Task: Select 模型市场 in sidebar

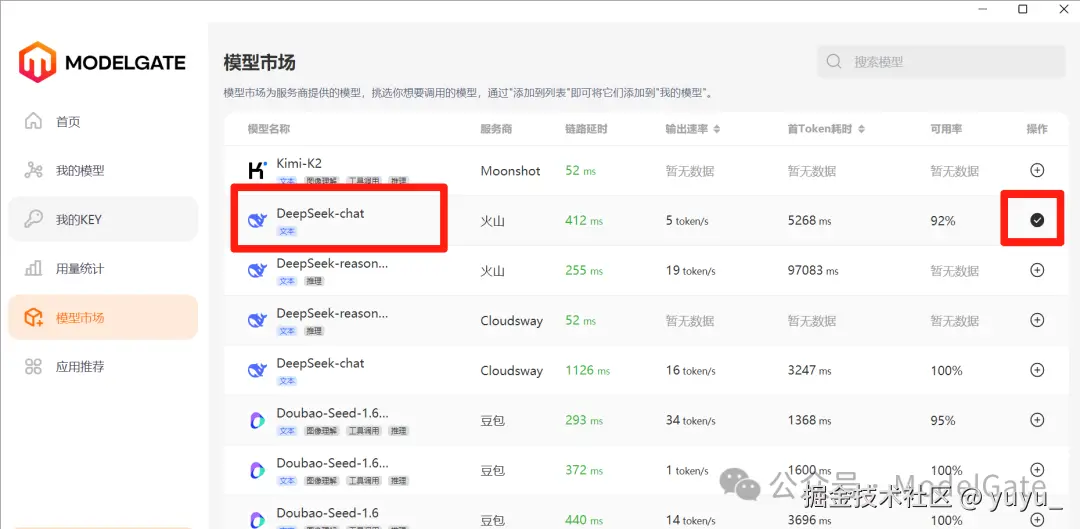Action: click(x=103, y=318)
